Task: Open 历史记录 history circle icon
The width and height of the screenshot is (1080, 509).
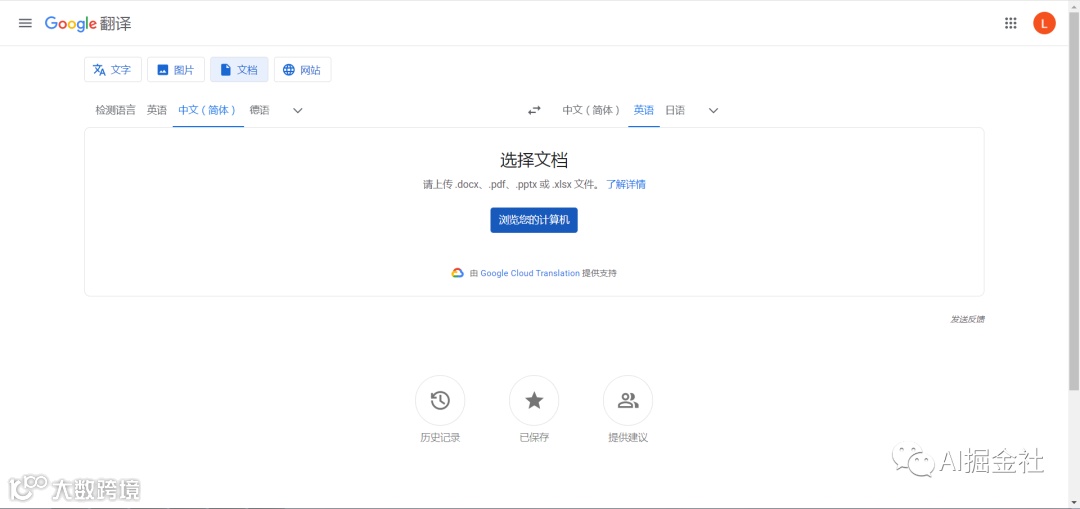Action: coord(440,400)
